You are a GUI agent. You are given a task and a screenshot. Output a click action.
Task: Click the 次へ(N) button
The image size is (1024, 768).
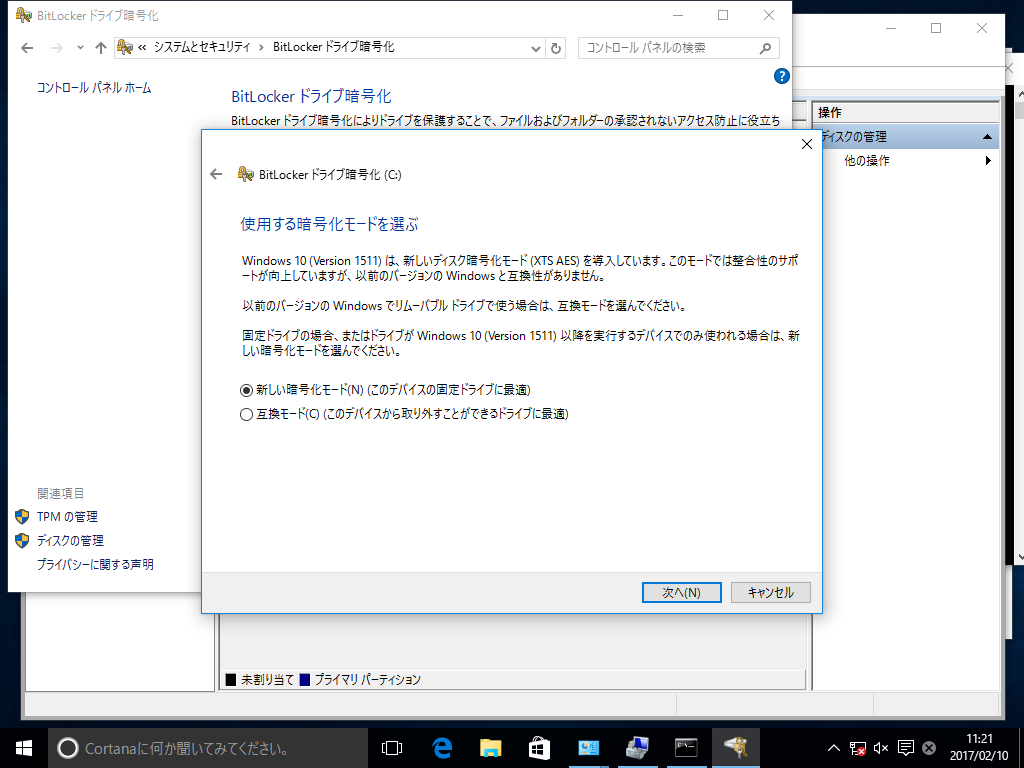point(681,592)
